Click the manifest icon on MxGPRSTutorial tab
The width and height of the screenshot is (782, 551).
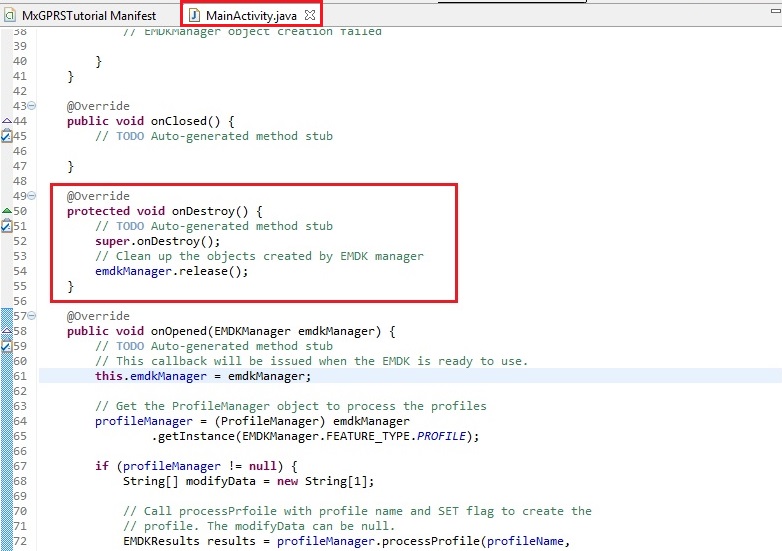click(10, 16)
